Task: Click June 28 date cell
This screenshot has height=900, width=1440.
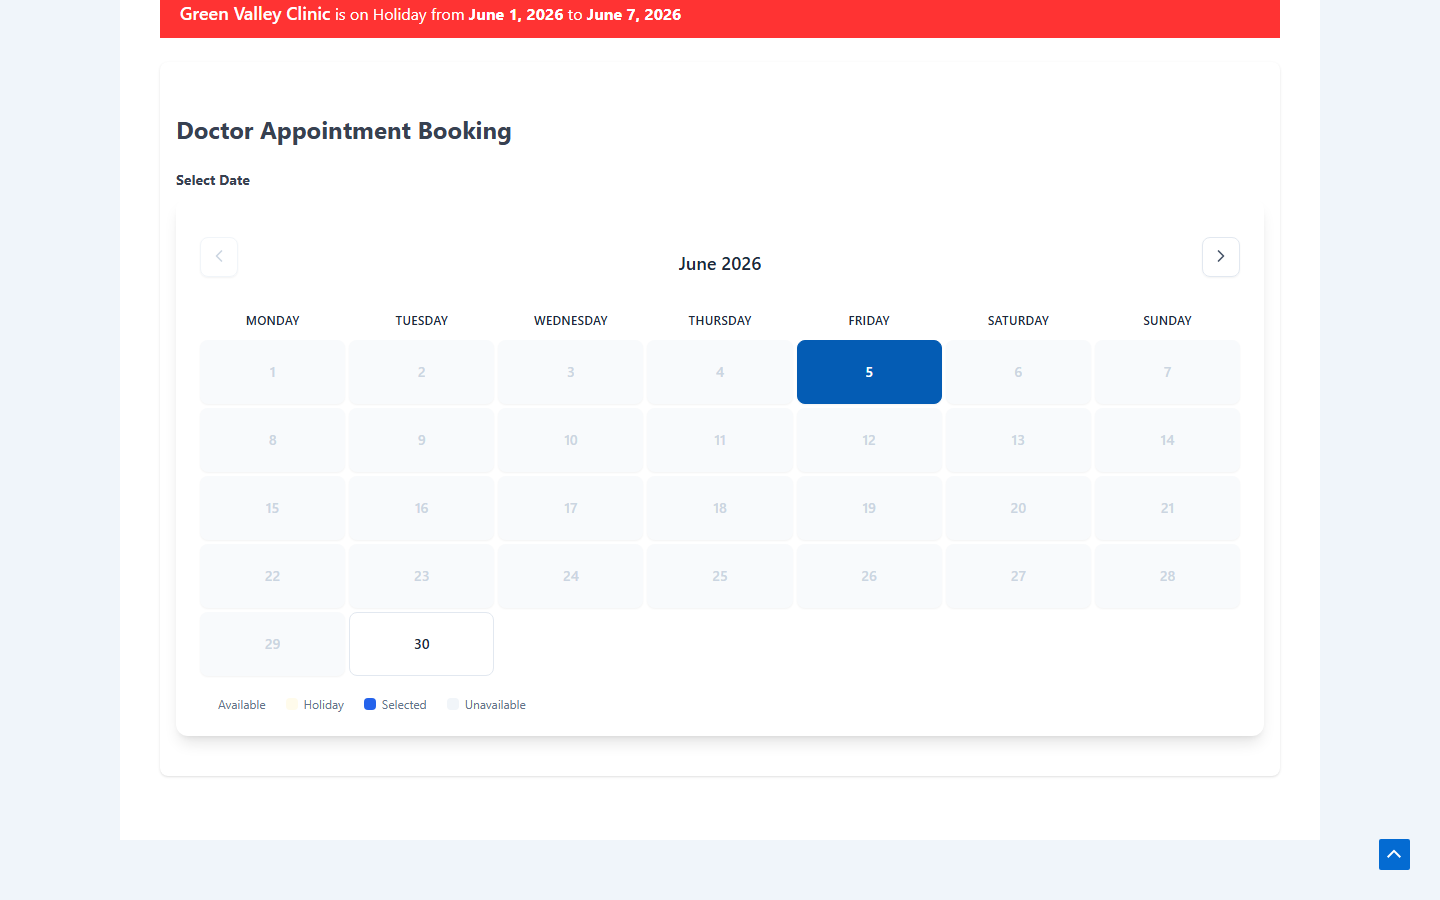Action: point(1167,576)
